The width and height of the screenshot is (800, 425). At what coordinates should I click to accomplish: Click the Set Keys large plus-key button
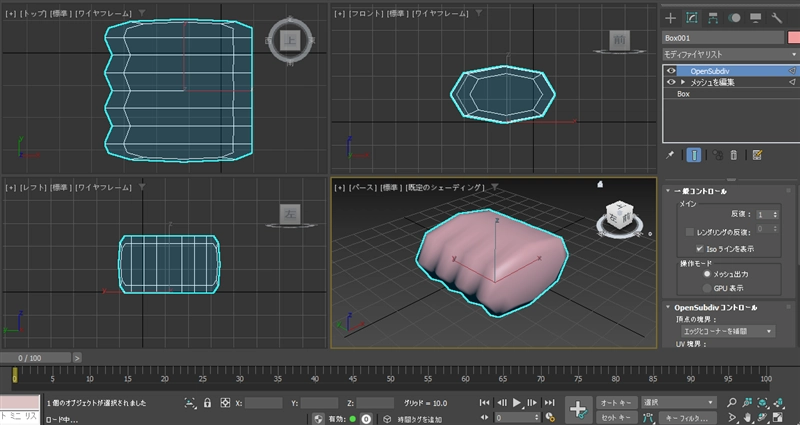(x=578, y=409)
